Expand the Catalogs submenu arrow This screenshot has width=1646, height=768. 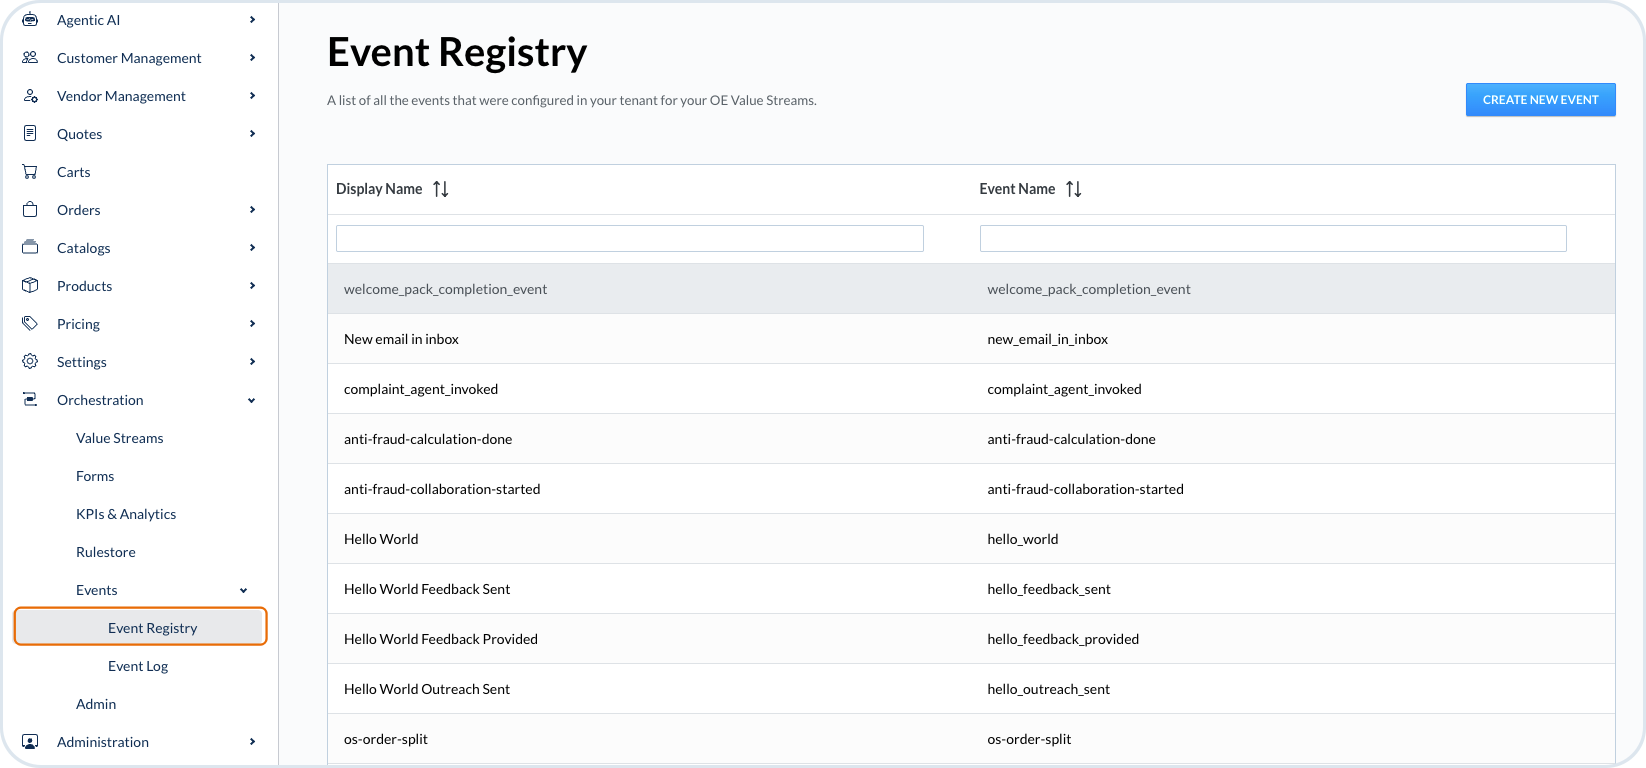[x=252, y=248]
